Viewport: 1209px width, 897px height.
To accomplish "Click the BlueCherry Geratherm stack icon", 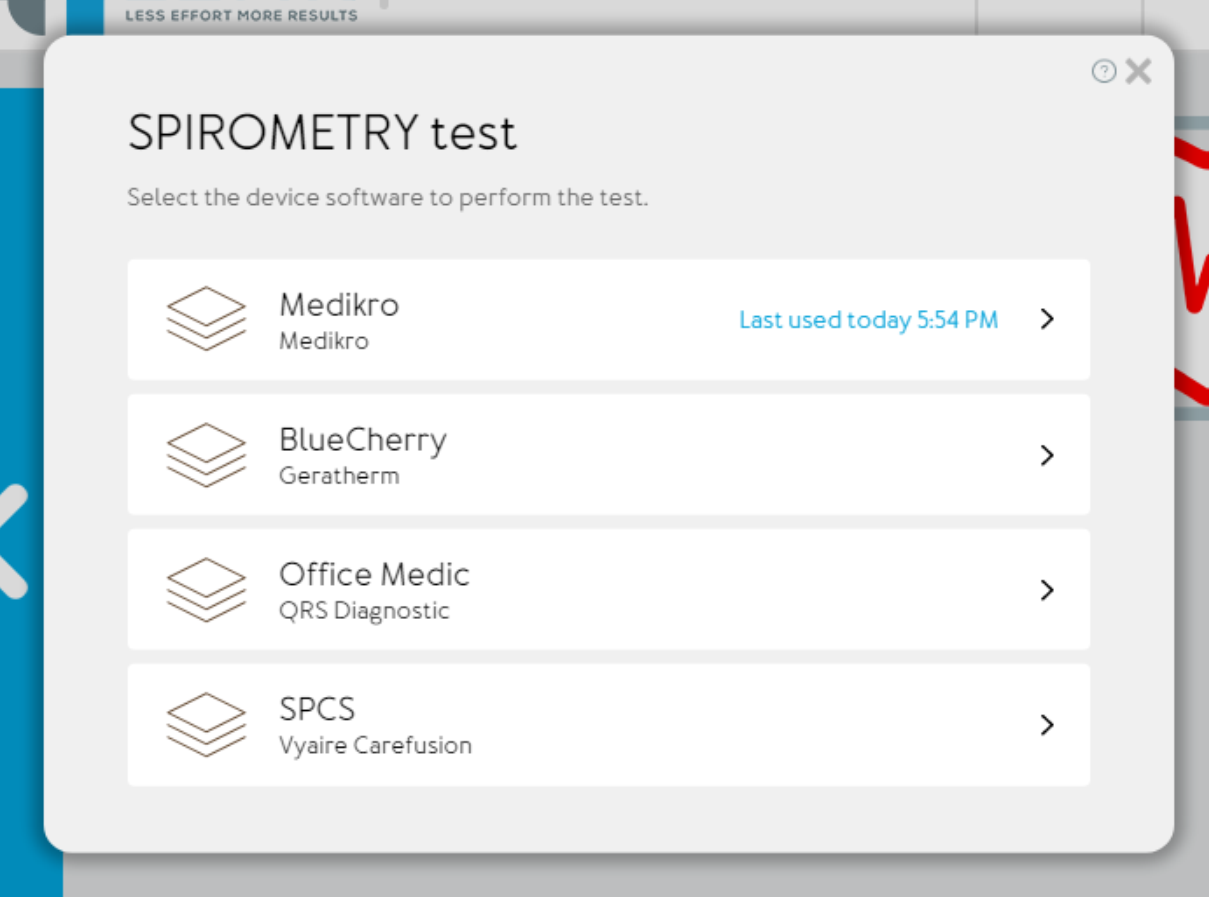I will (x=206, y=455).
